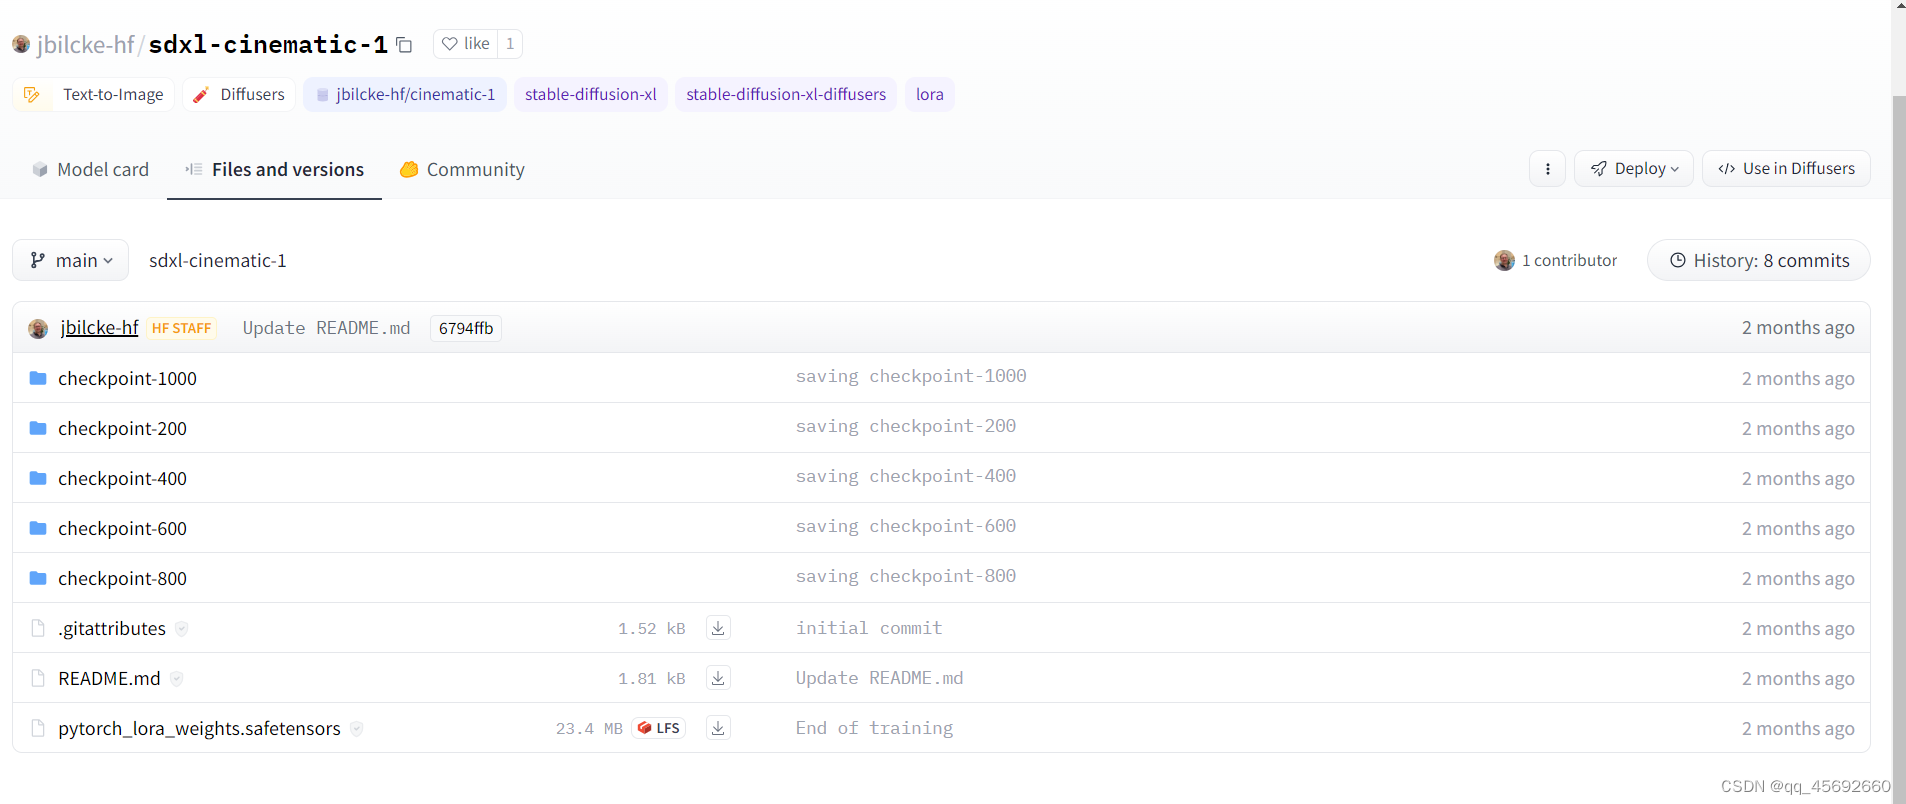Expand the Deploy dropdown
Screen dimensions: 1906x804
click(x=1634, y=168)
